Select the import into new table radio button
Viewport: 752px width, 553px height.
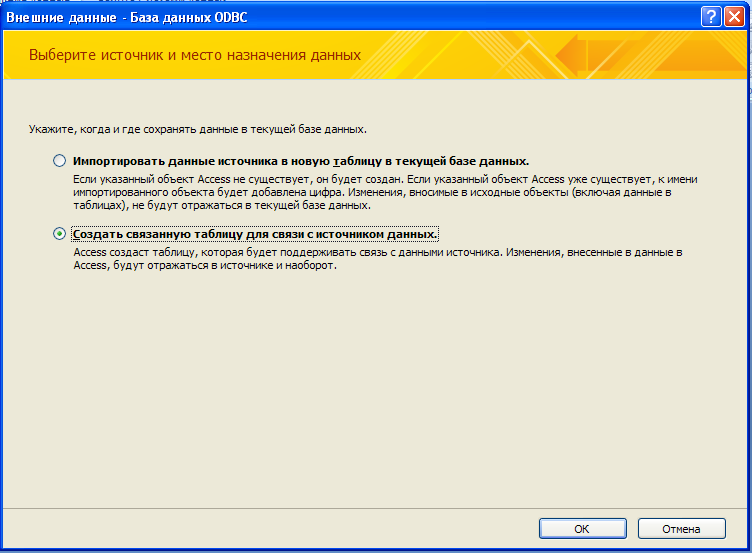[60, 160]
